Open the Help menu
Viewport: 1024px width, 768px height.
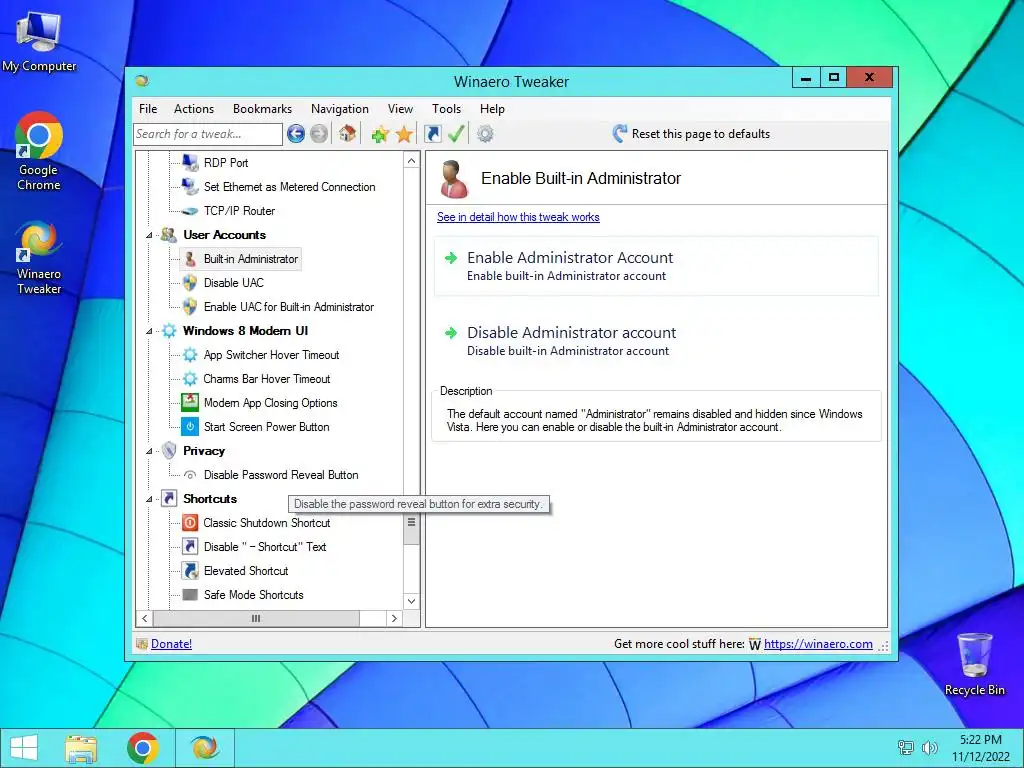[x=492, y=109]
